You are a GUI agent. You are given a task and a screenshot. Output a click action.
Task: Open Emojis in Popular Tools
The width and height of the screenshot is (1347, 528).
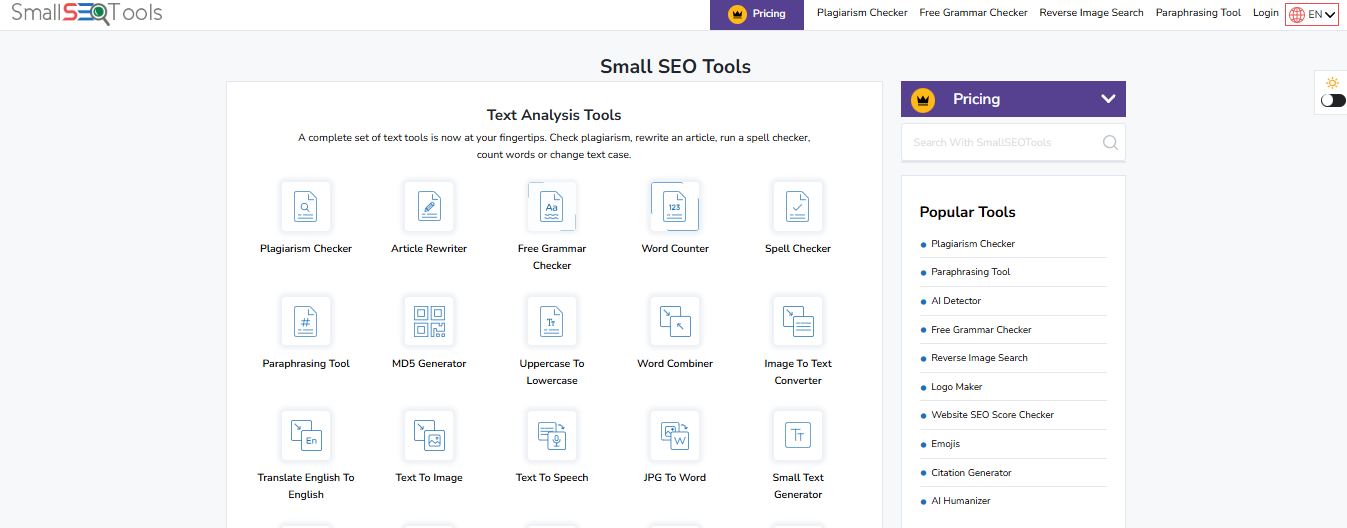pyautogui.click(x=945, y=444)
